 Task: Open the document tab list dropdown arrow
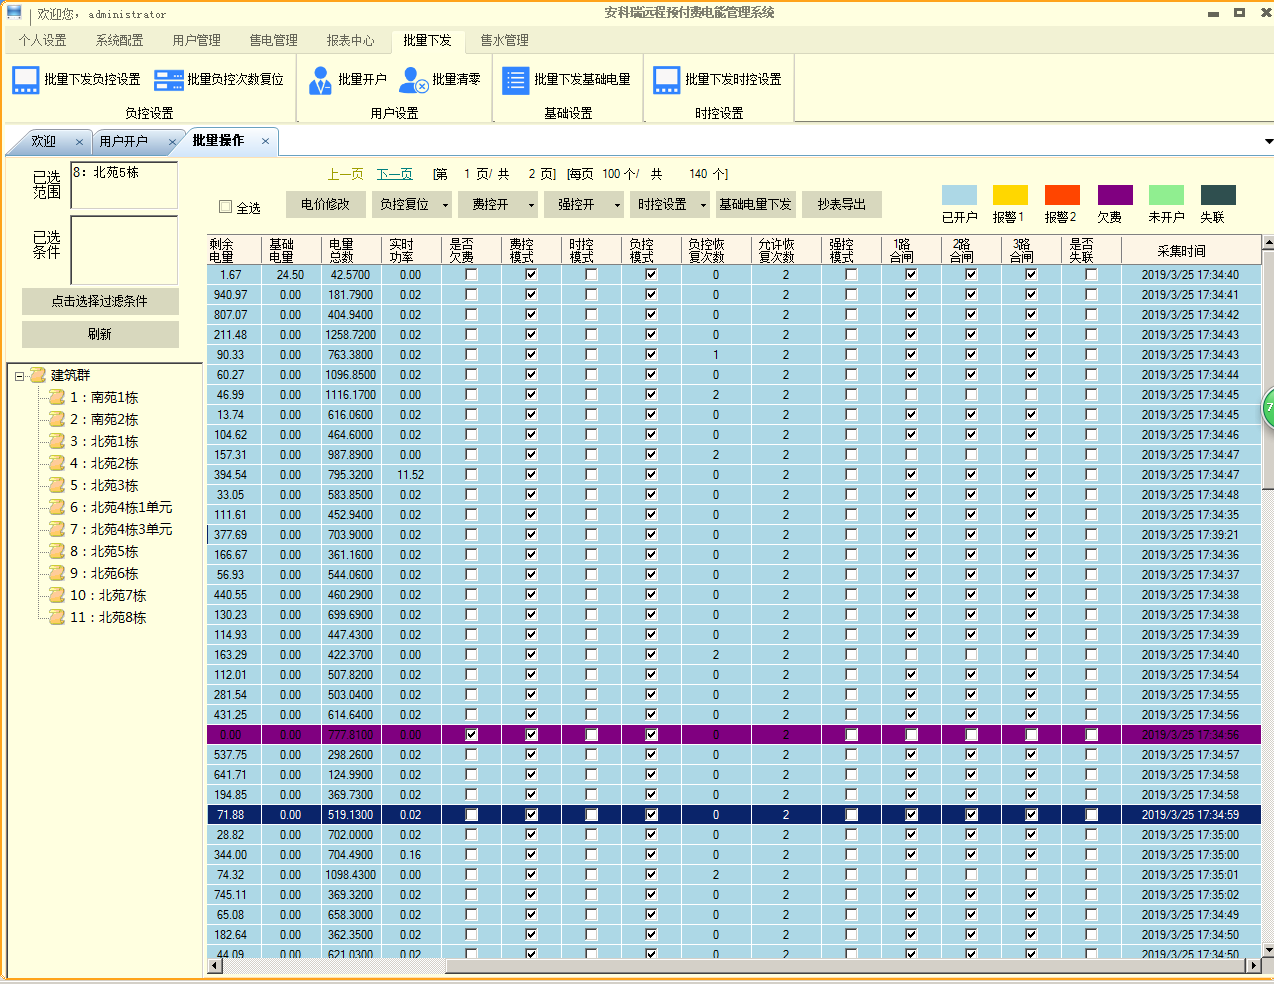click(x=1268, y=141)
